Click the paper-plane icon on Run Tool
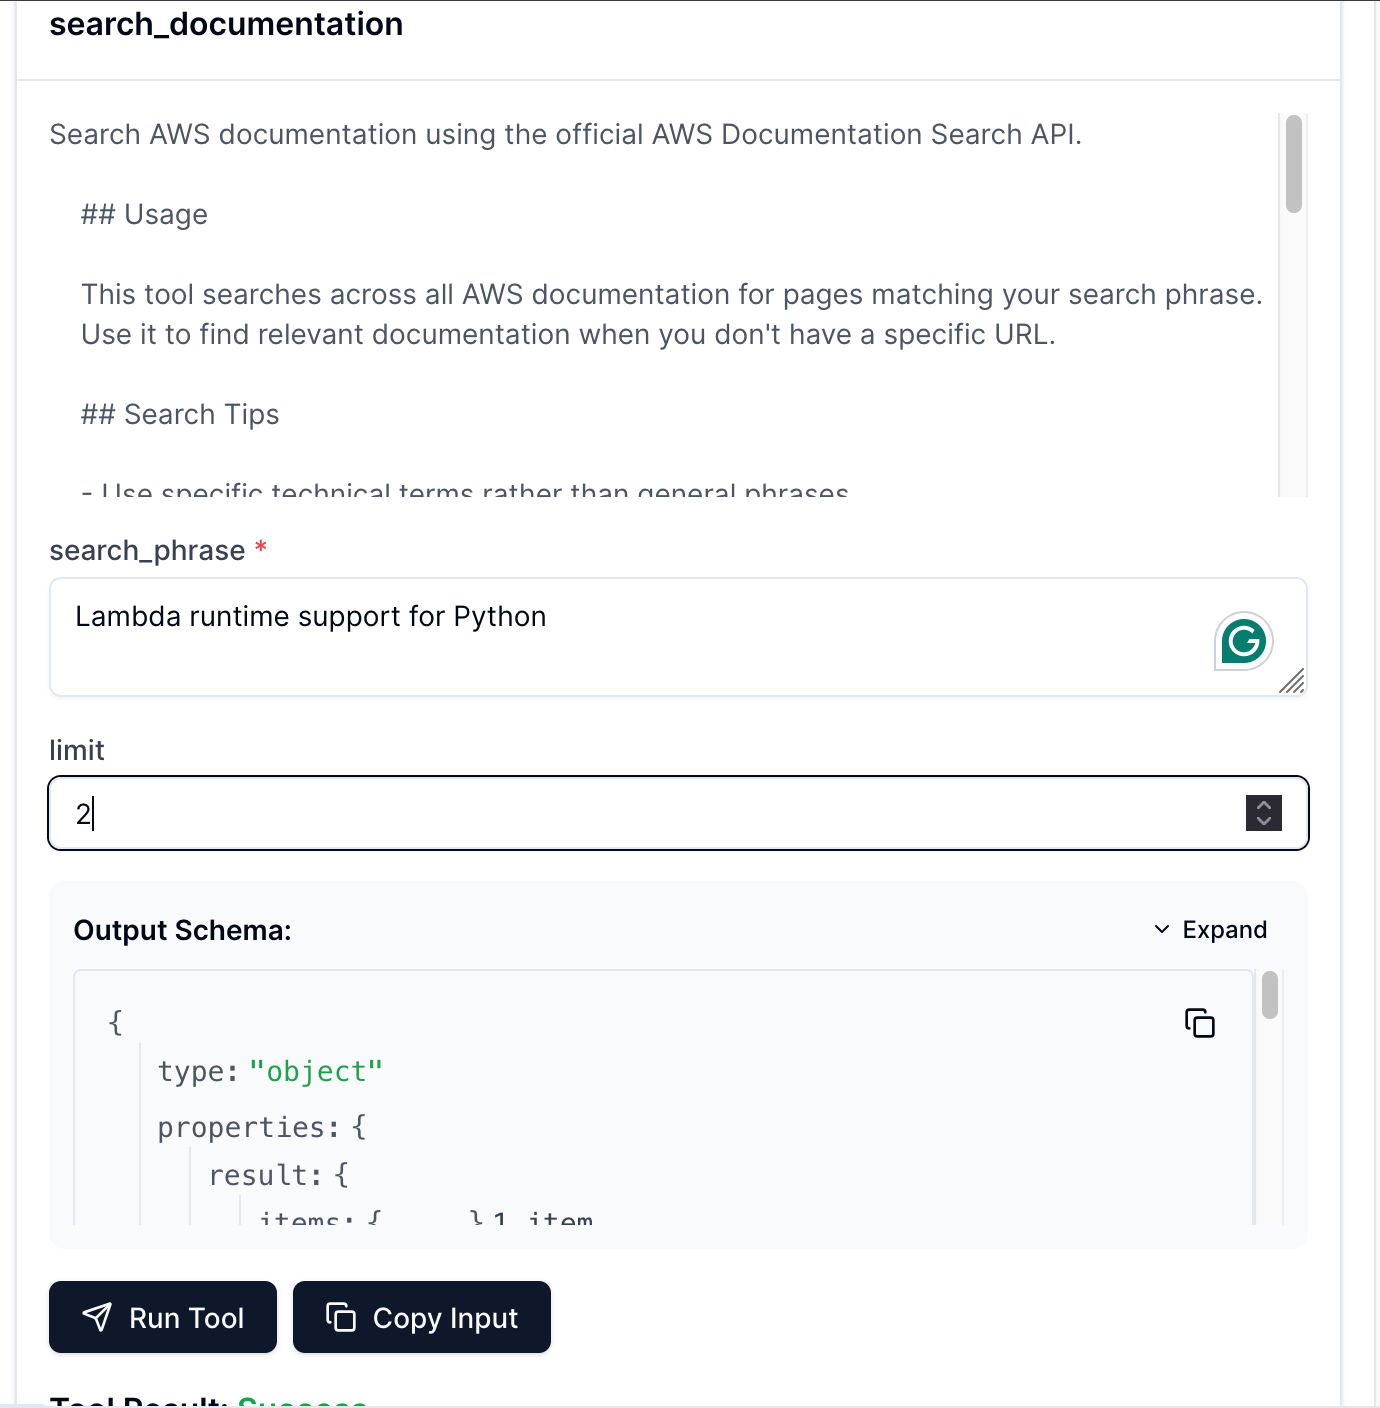 pos(99,1317)
